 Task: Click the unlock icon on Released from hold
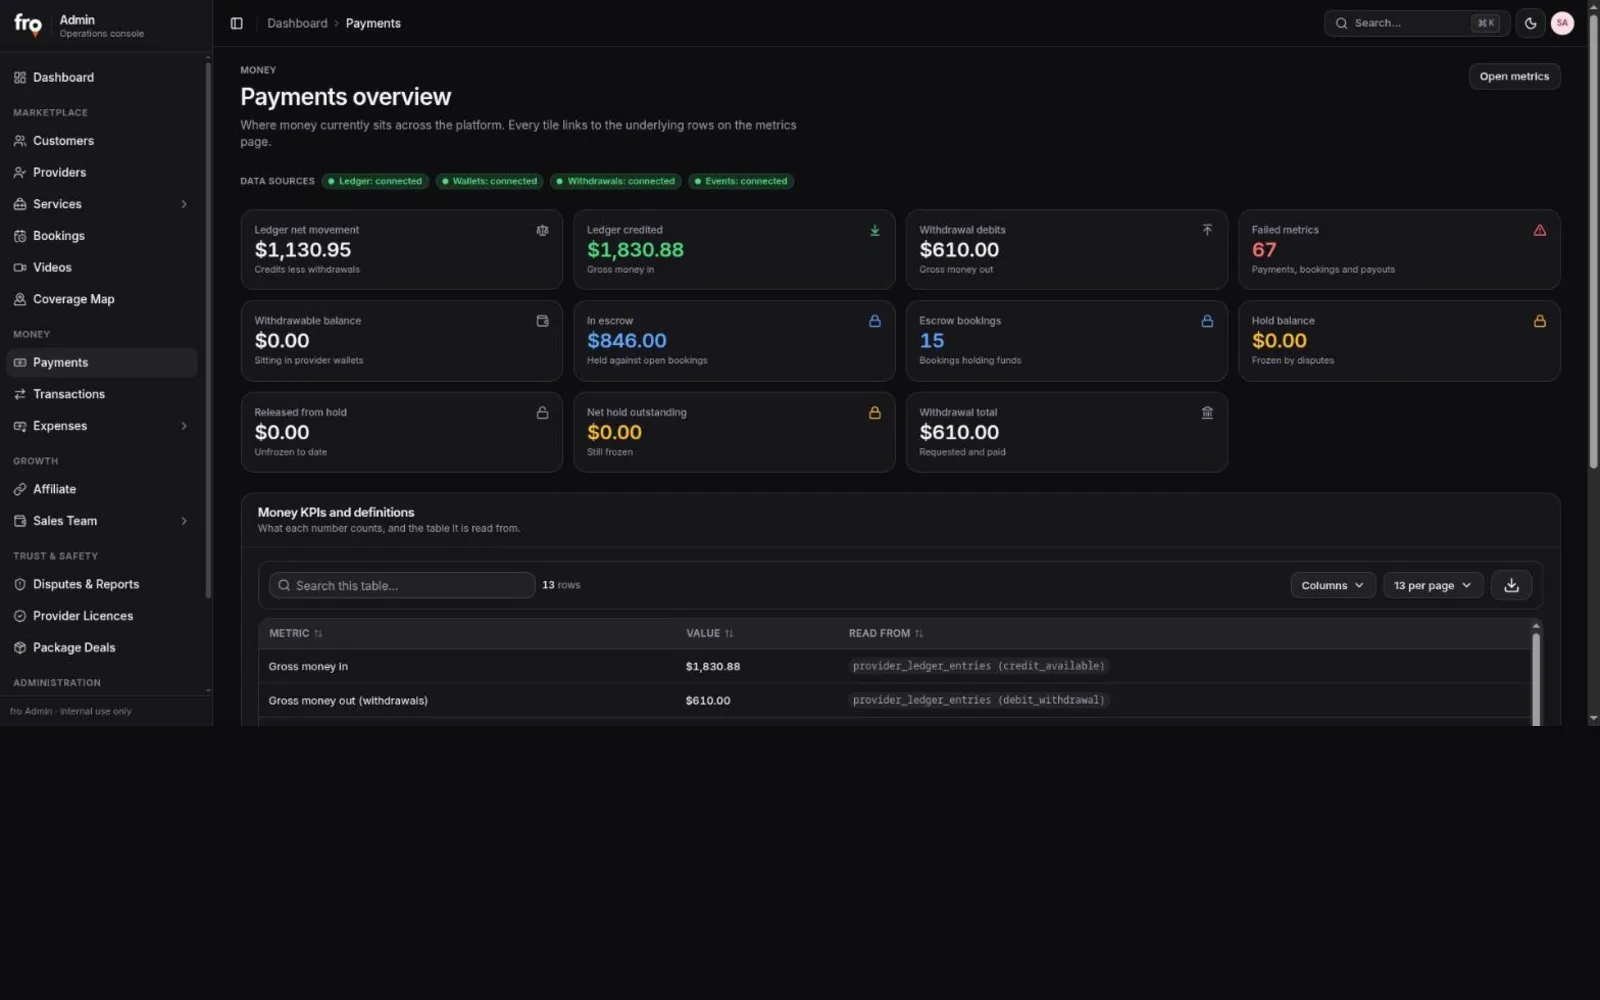click(x=542, y=413)
